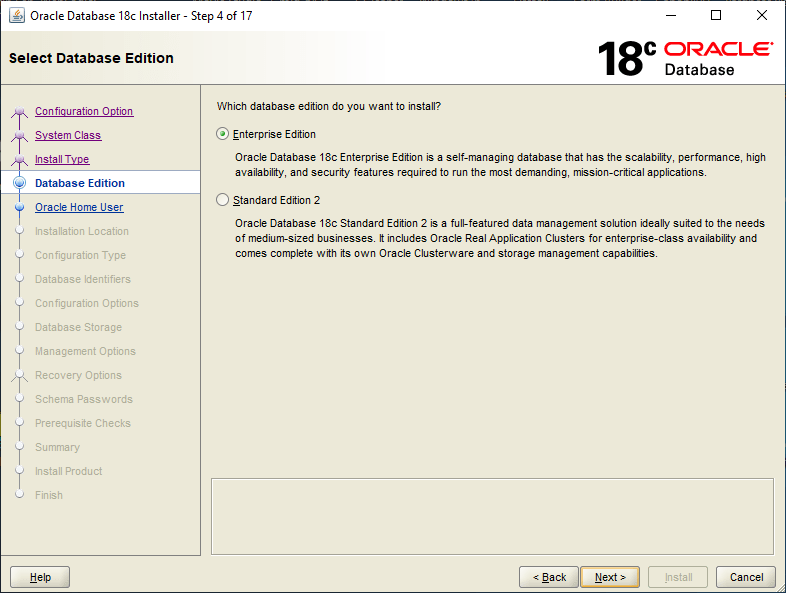786x593 pixels.
Task: Click the Prerequisite Checks step text
Action: 83,424
